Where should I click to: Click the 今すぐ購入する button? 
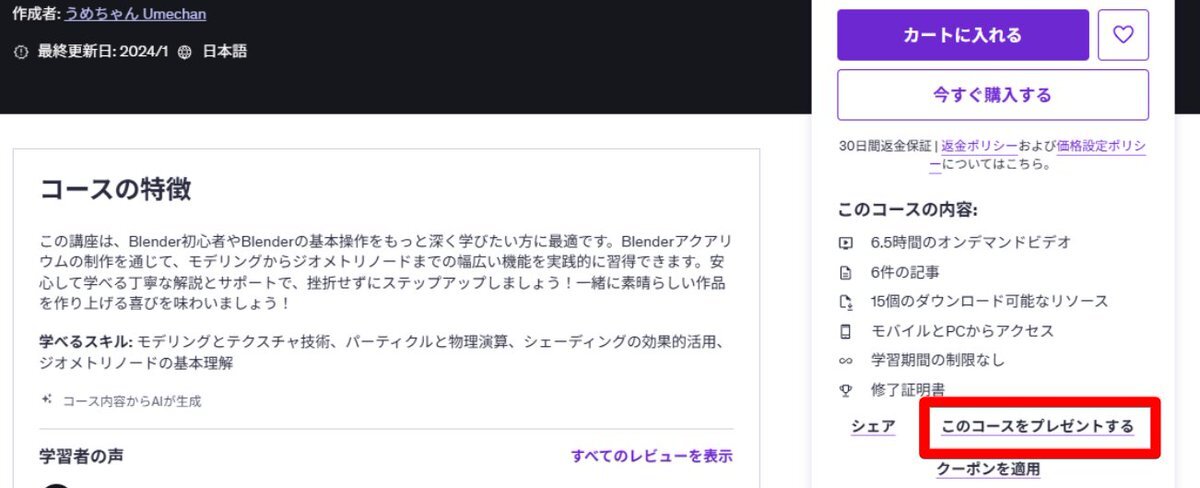[x=993, y=95]
